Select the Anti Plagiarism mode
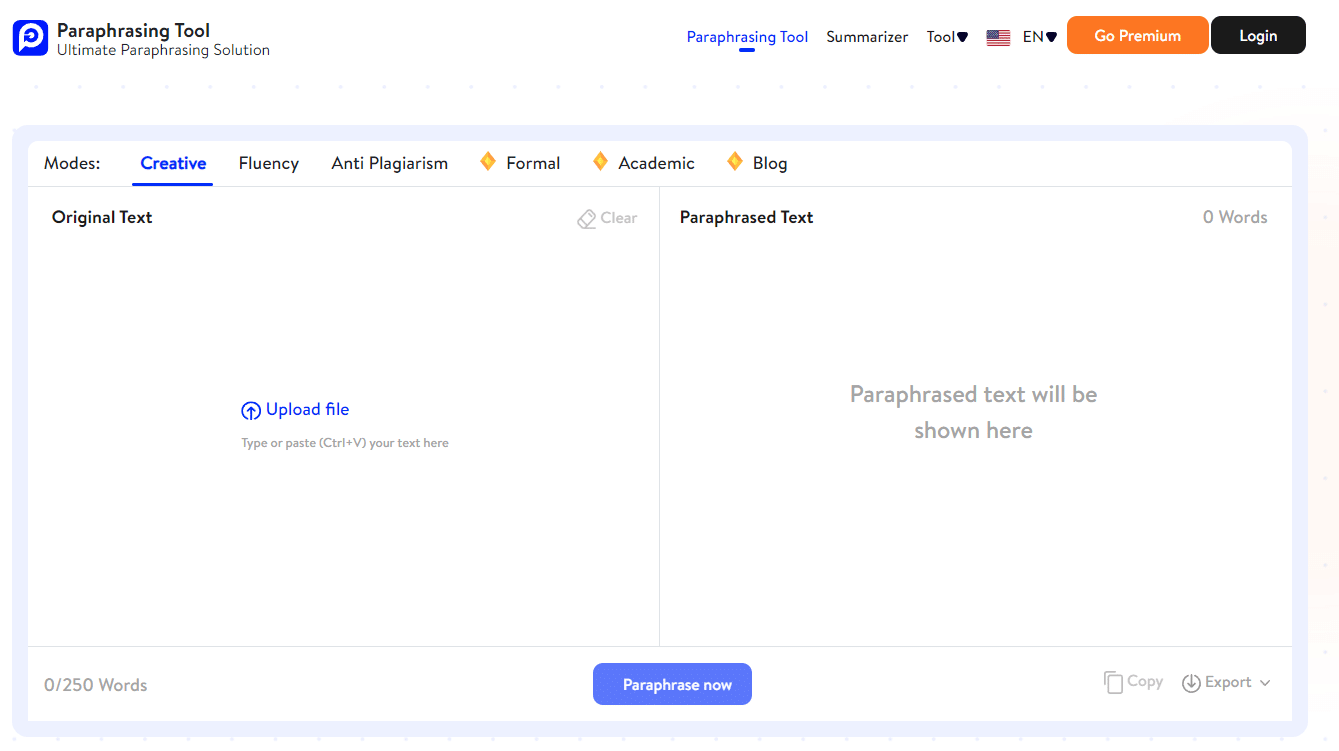Viewport: 1339px width, 751px height. (x=389, y=162)
